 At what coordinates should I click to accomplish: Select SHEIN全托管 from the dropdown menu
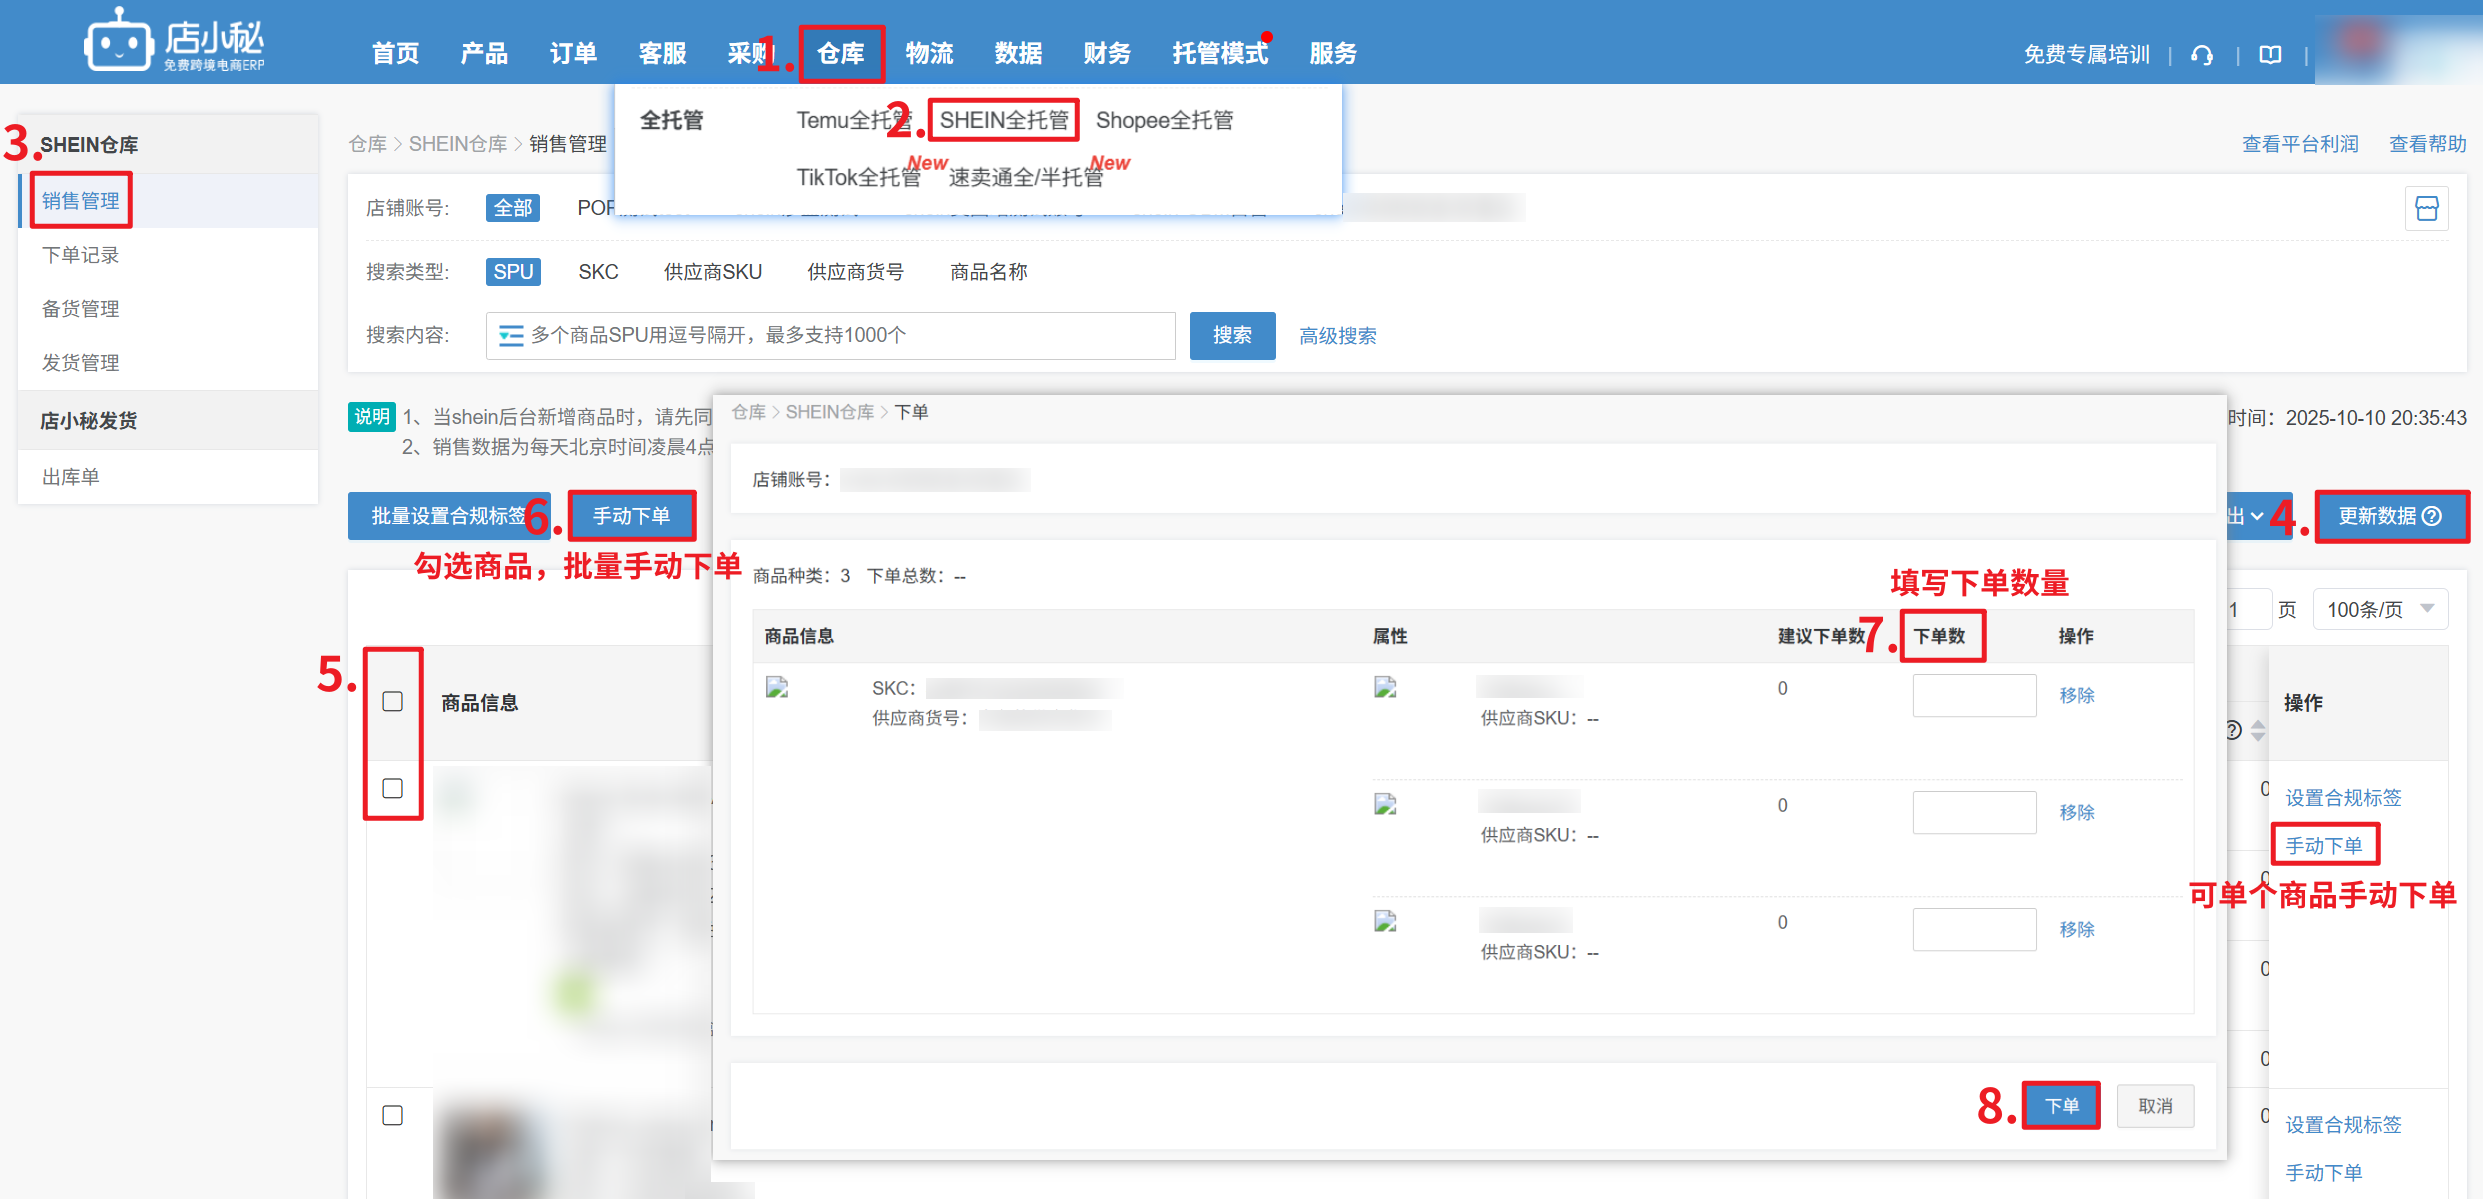pyautogui.click(x=1003, y=120)
